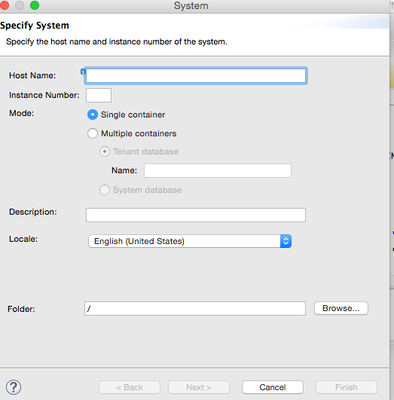
Task: Click the Finish button
Action: point(346,387)
